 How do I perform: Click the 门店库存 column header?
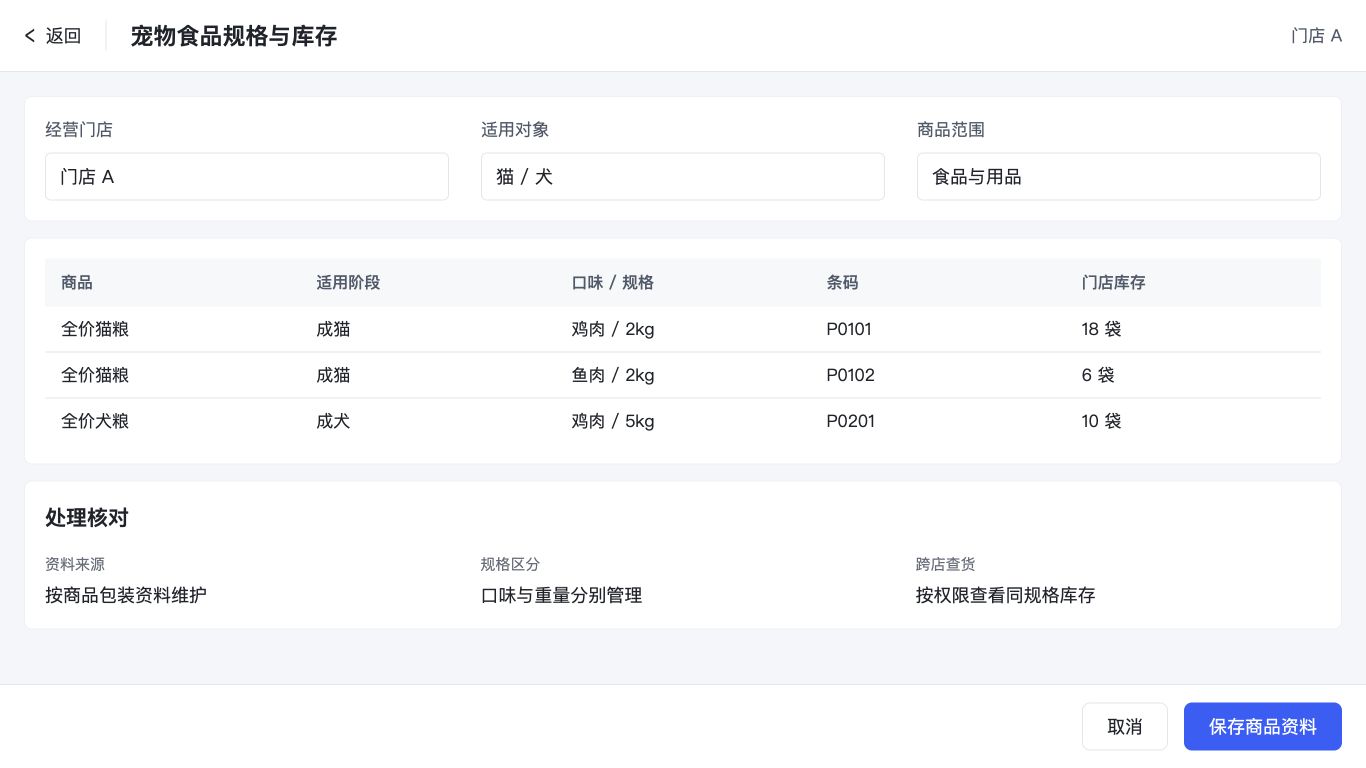click(x=1113, y=282)
